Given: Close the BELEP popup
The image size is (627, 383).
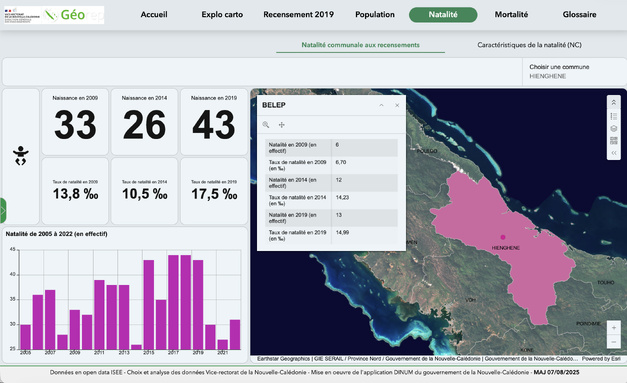Looking at the screenshot, I should tap(397, 105).
